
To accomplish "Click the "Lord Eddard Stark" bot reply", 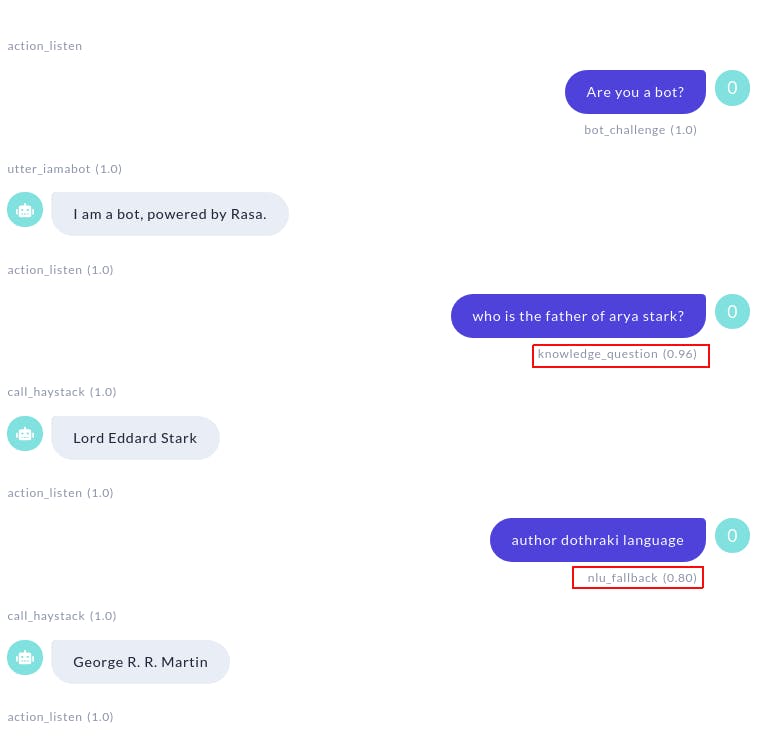I will click(x=135, y=438).
